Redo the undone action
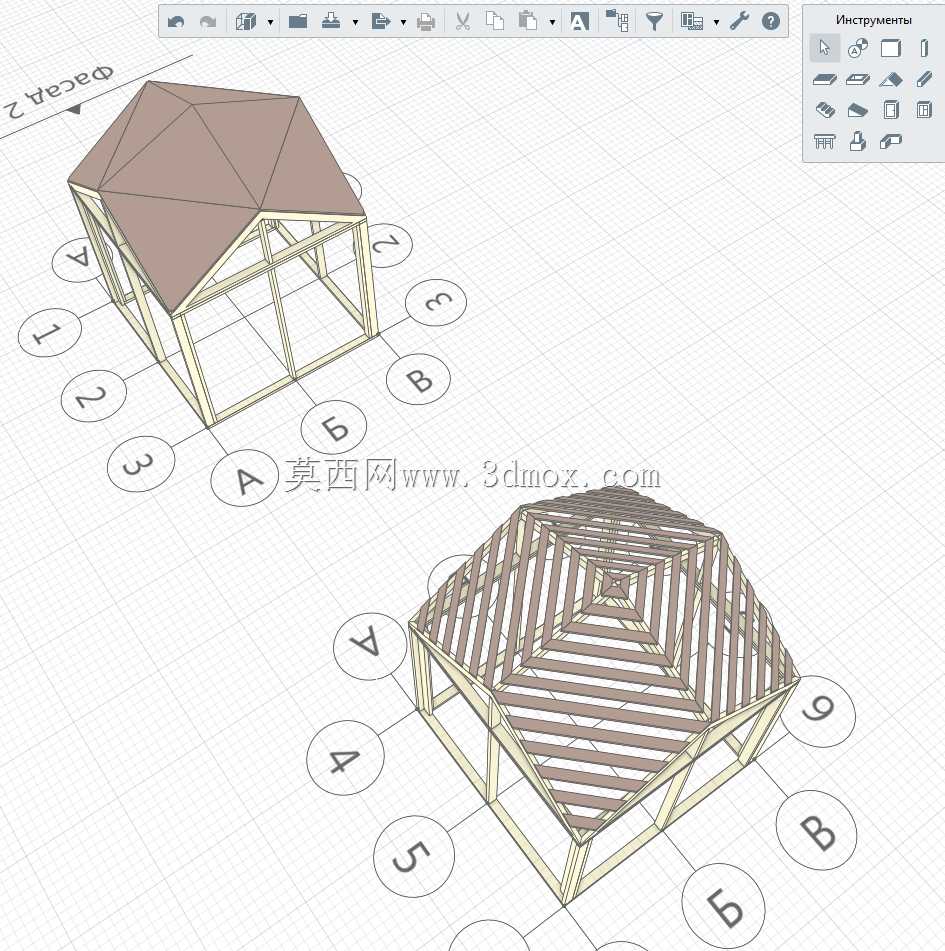 click(x=208, y=22)
